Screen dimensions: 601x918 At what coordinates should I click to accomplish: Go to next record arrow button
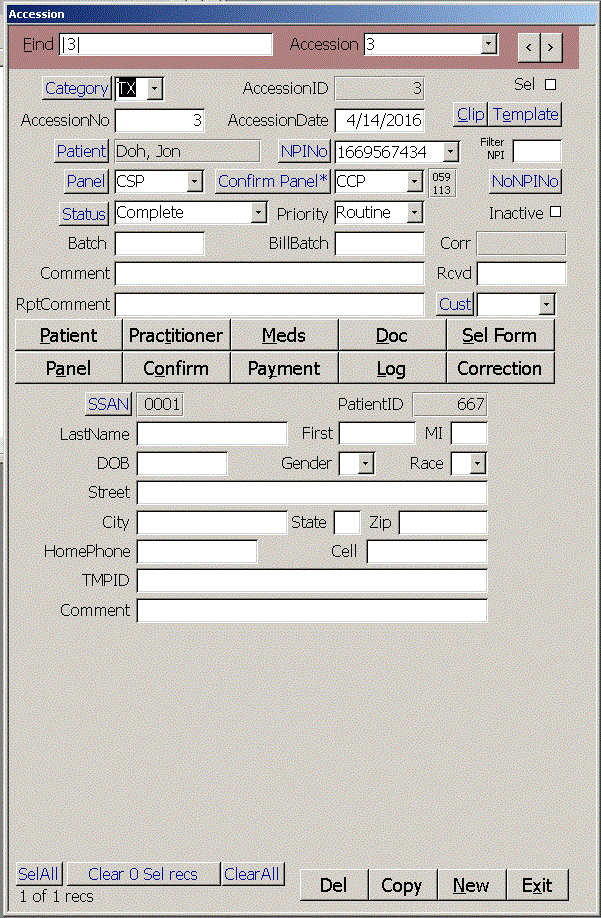pyautogui.click(x=550, y=46)
